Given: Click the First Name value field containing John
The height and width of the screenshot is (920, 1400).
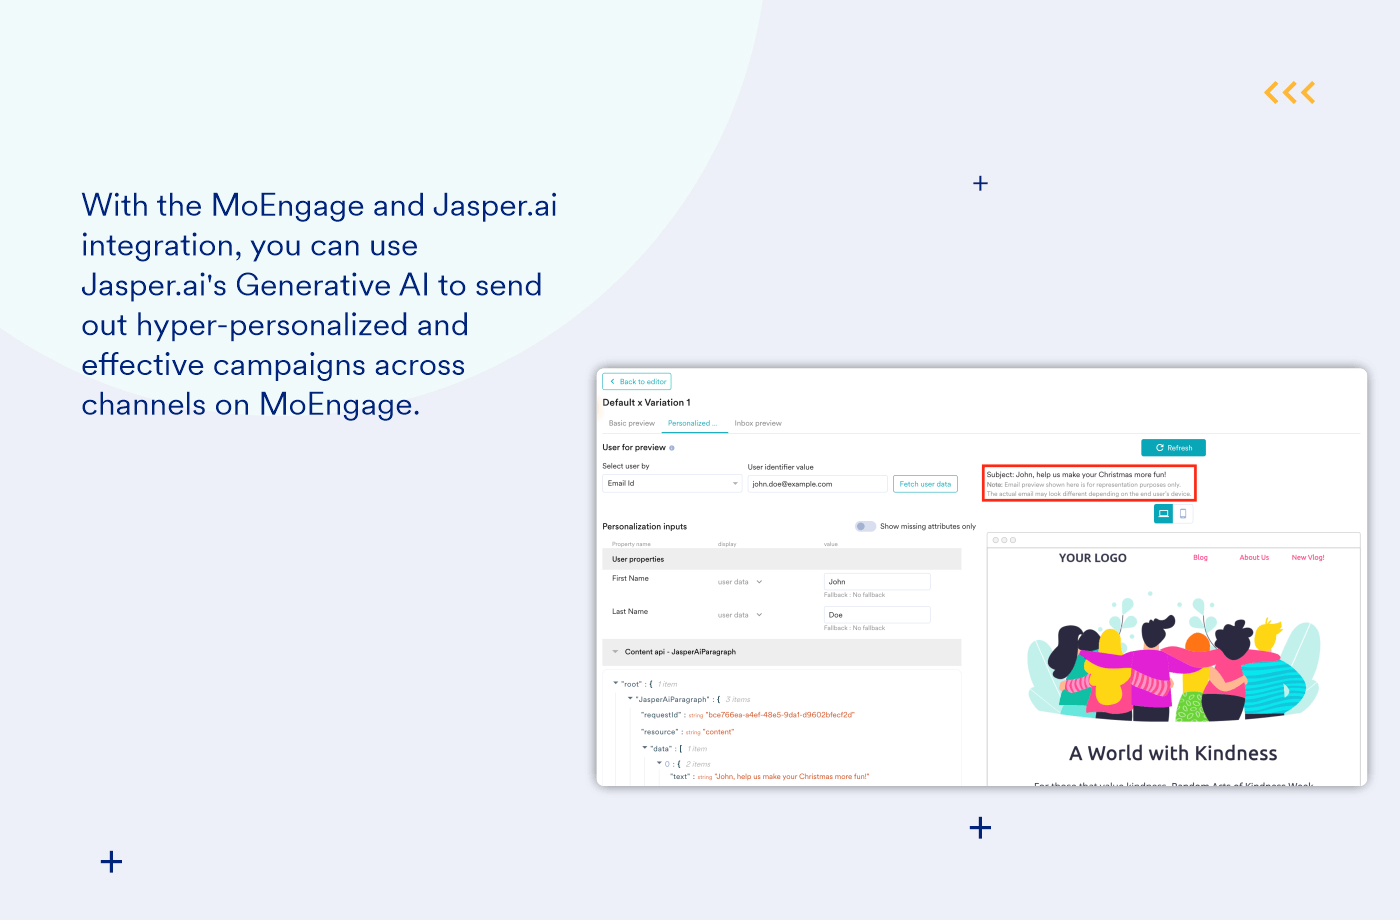Looking at the screenshot, I should click(877, 581).
